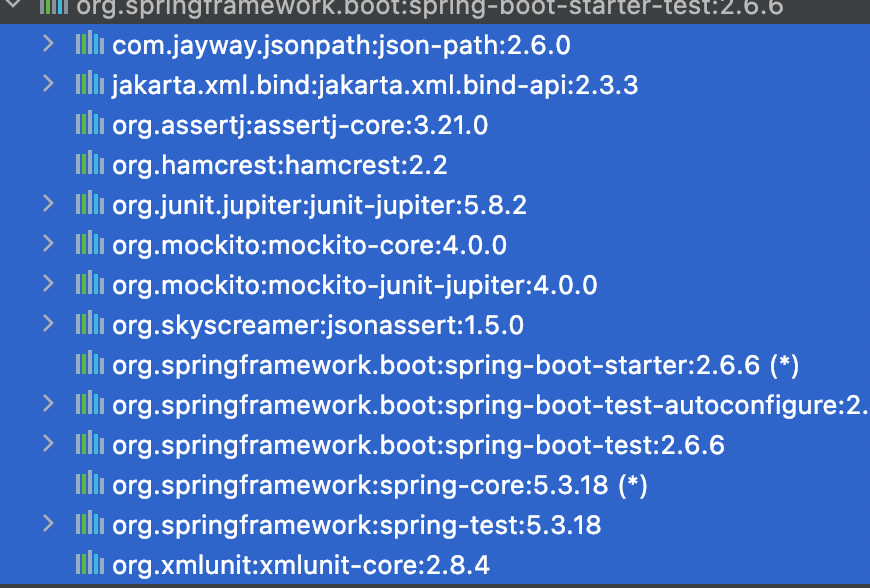Select org.springframework:spring-test:5.3.18 row
The height and width of the screenshot is (588, 870).
(435, 525)
